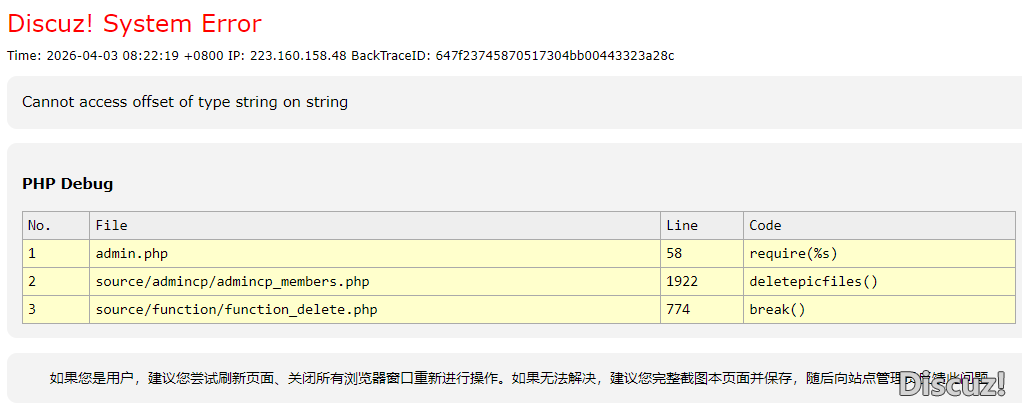This screenshot has width=1022, height=408.
Task: Click line number 1922 cell
Action: (x=682, y=282)
